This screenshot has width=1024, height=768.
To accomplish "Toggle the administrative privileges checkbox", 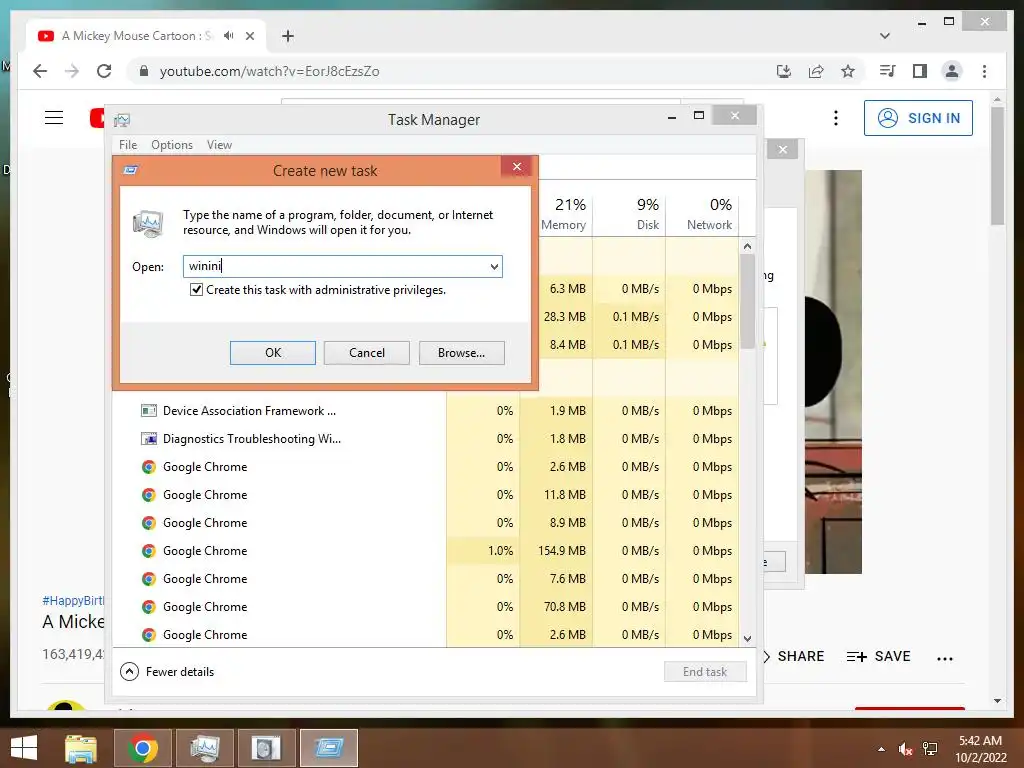I will [196, 289].
